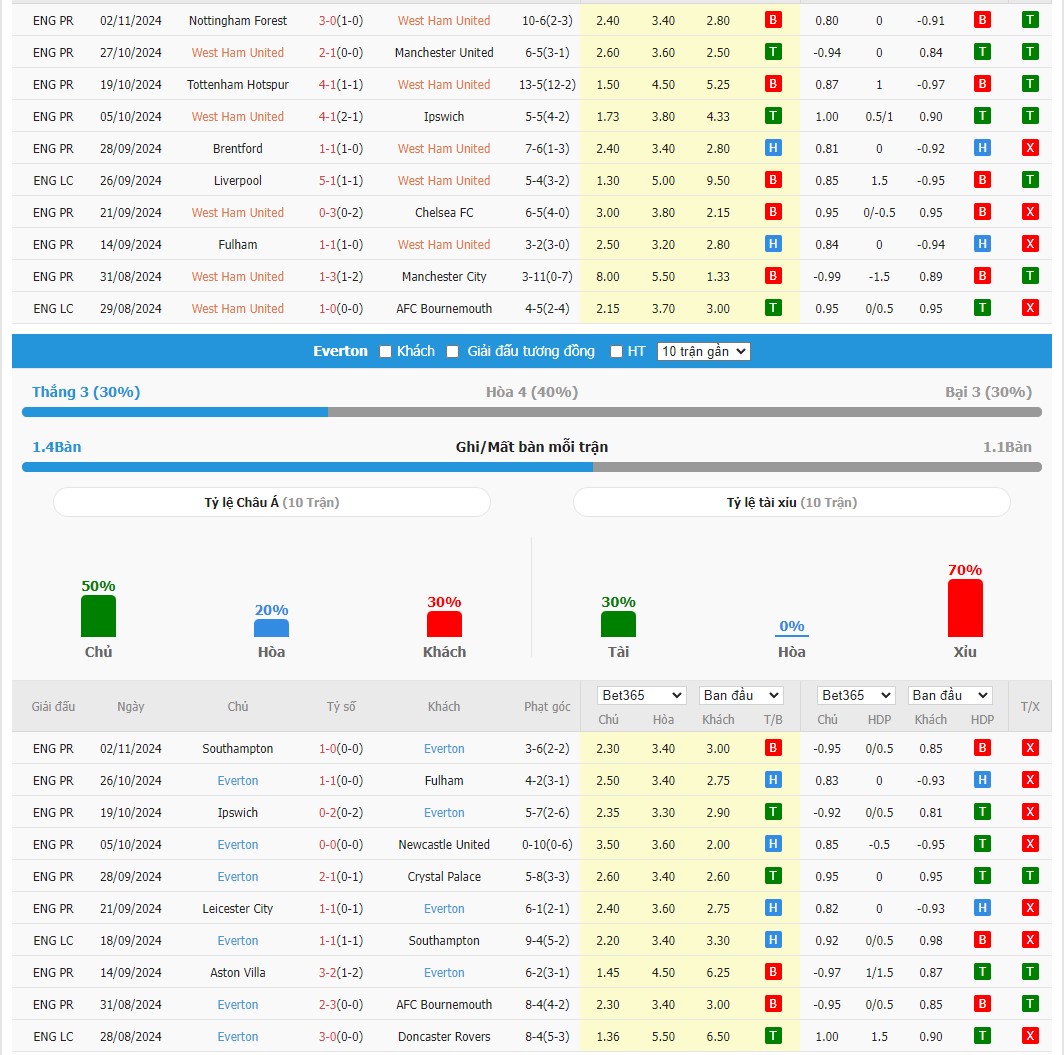
Task: Click the Tỷ số column header
Action: tap(341, 706)
